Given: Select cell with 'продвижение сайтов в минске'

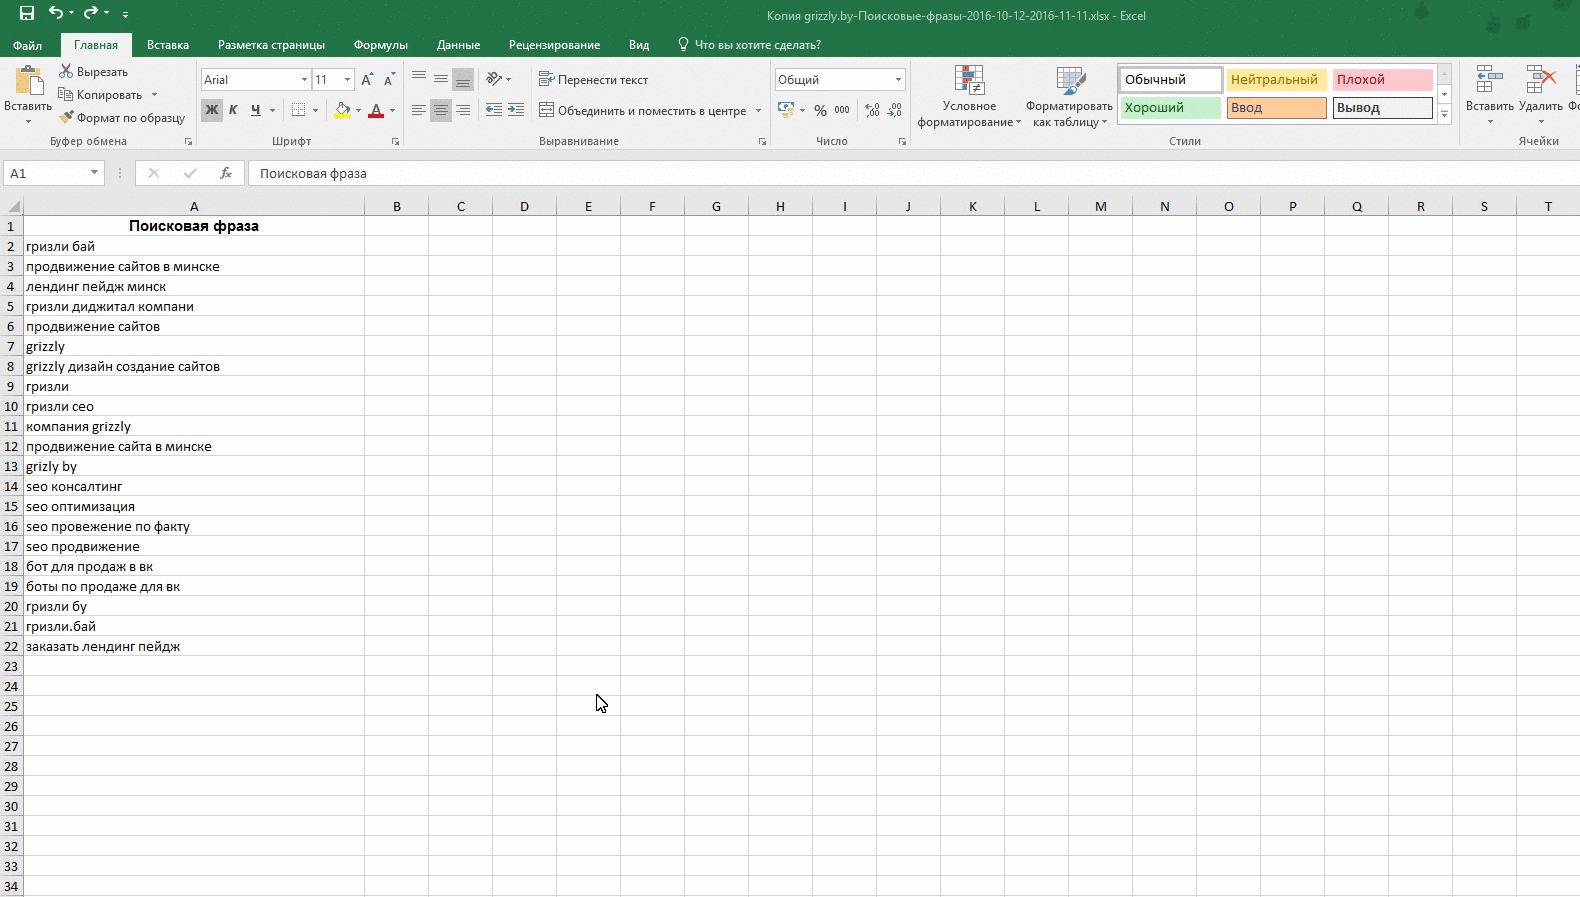Looking at the screenshot, I should [x=194, y=266].
